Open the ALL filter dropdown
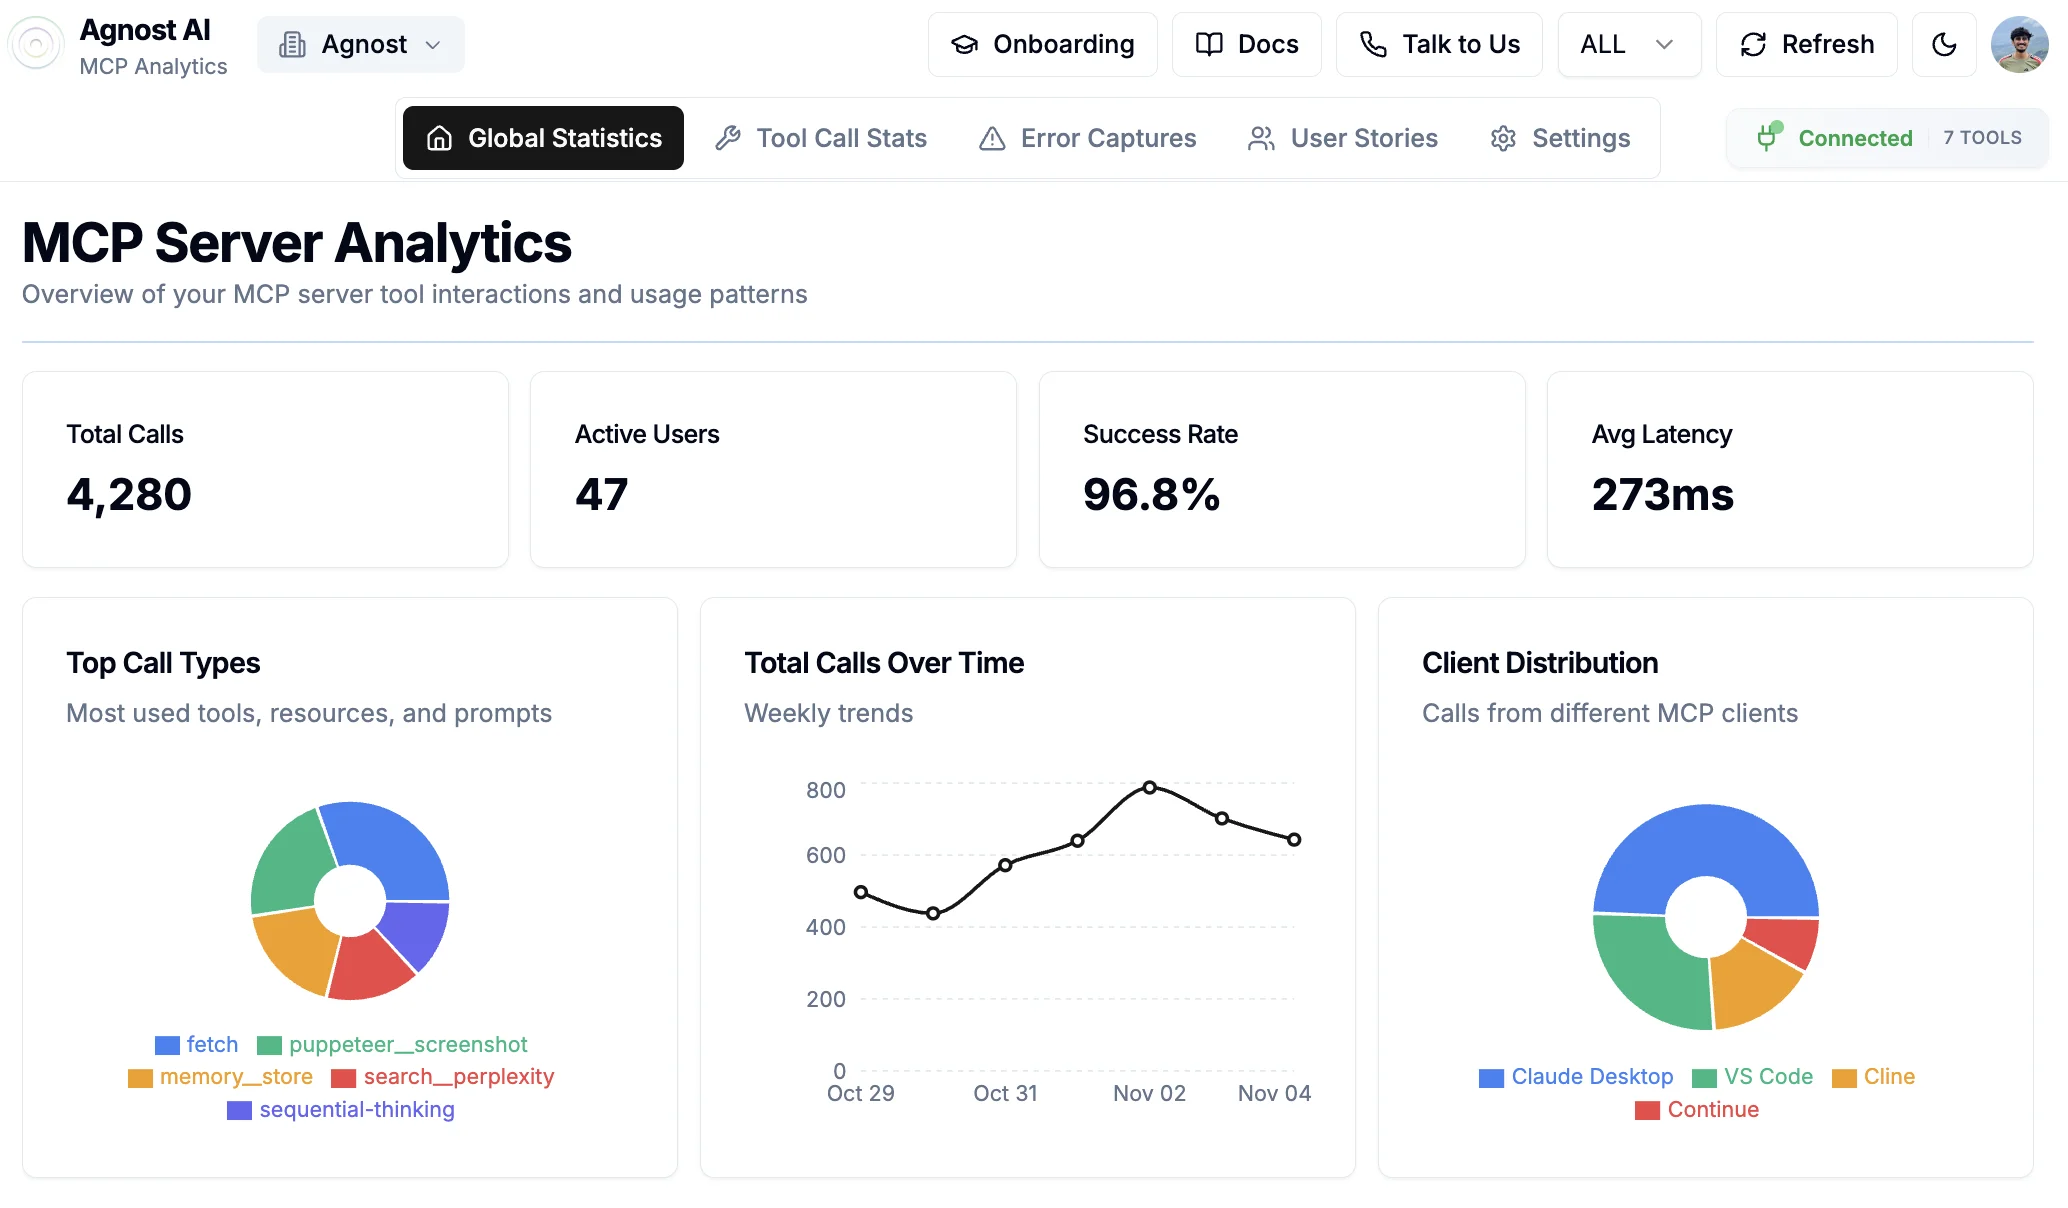This screenshot has width=2068, height=1208. [1628, 45]
